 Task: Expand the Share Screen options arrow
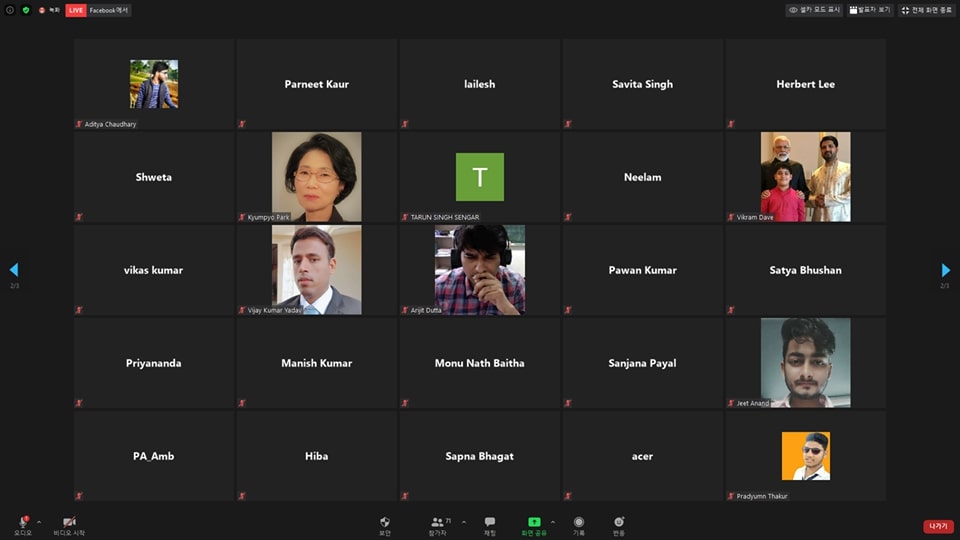pos(553,522)
